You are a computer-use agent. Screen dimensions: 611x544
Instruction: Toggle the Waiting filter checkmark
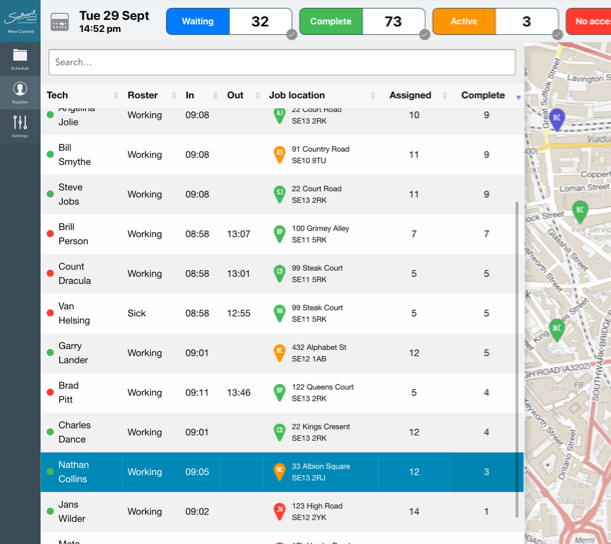[x=291, y=35]
